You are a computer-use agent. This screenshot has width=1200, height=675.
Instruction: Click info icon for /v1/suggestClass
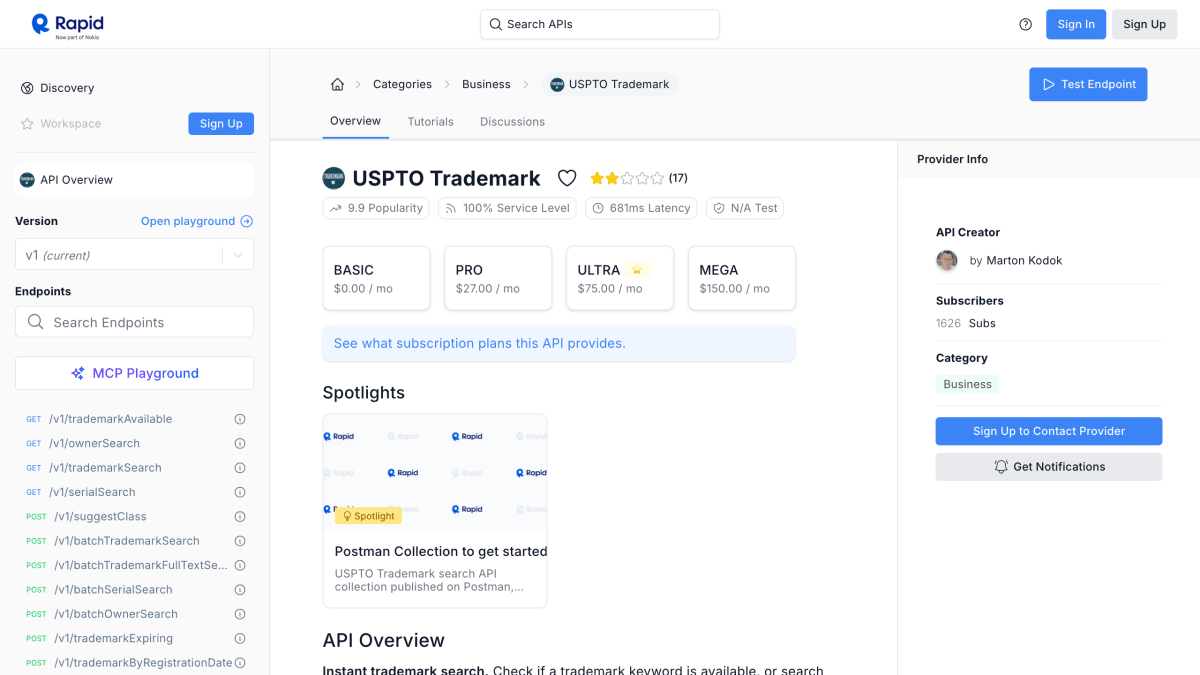coord(240,516)
